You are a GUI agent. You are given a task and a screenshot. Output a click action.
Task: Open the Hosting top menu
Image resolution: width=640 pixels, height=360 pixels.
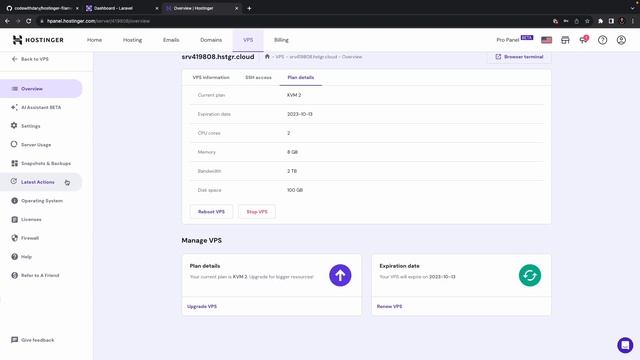tap(132, 40)
